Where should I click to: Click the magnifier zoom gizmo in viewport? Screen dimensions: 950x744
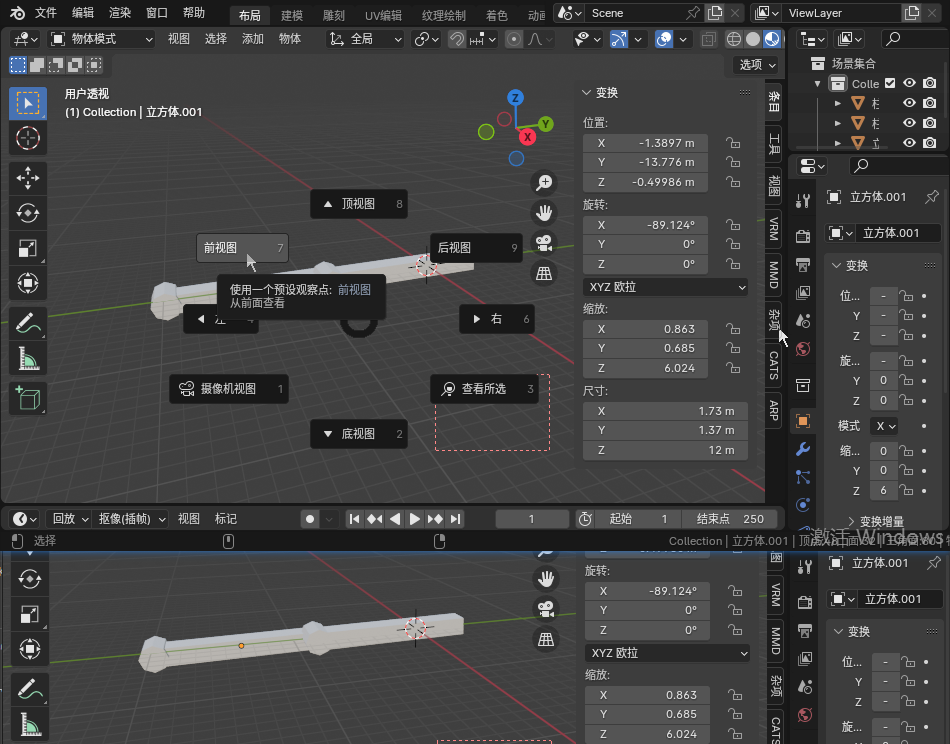(544, 183)
